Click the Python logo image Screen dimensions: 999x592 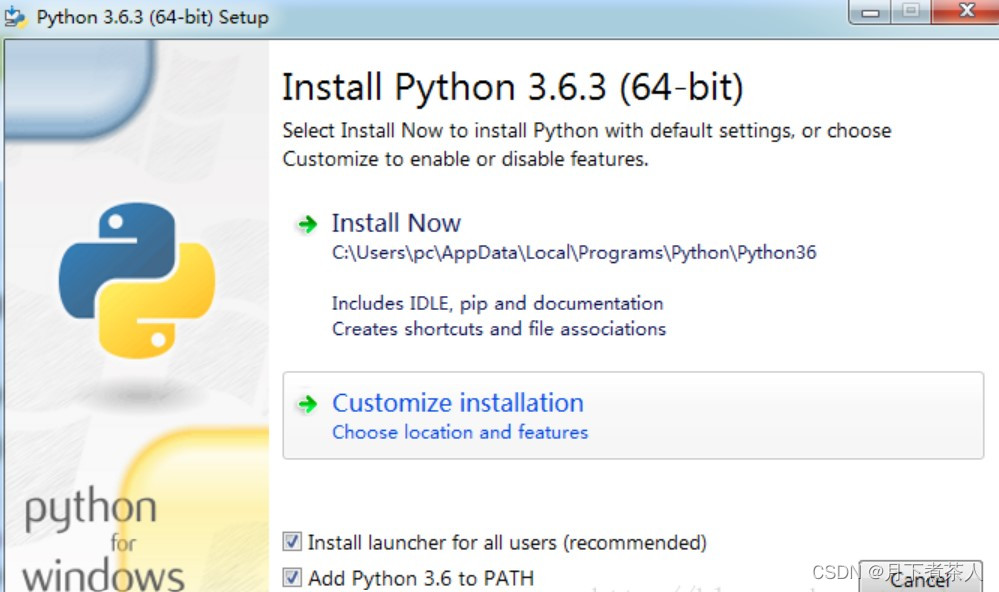coord(137,280)
